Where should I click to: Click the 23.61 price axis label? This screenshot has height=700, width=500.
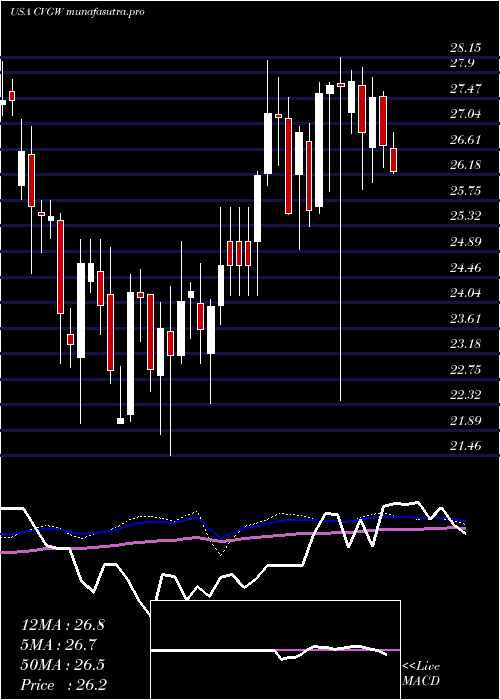[466, 318]
